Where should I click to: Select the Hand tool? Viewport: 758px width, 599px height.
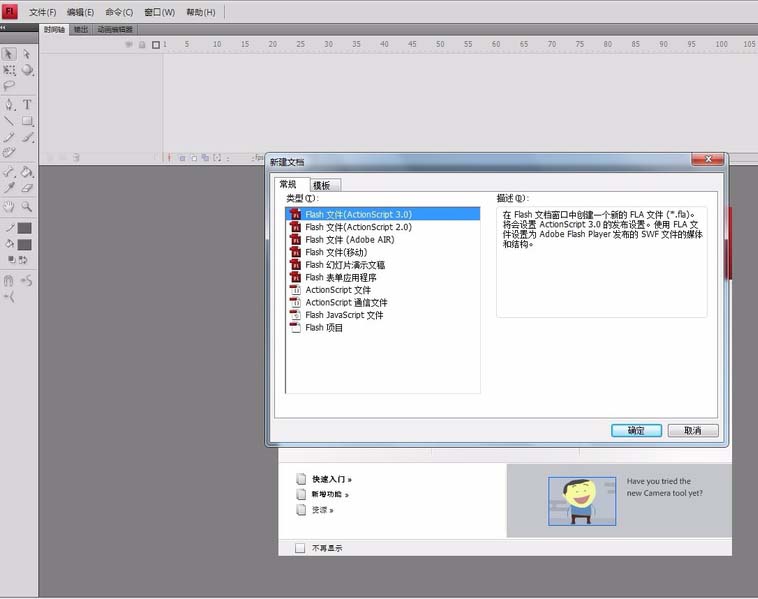click(x=9, y=207)
